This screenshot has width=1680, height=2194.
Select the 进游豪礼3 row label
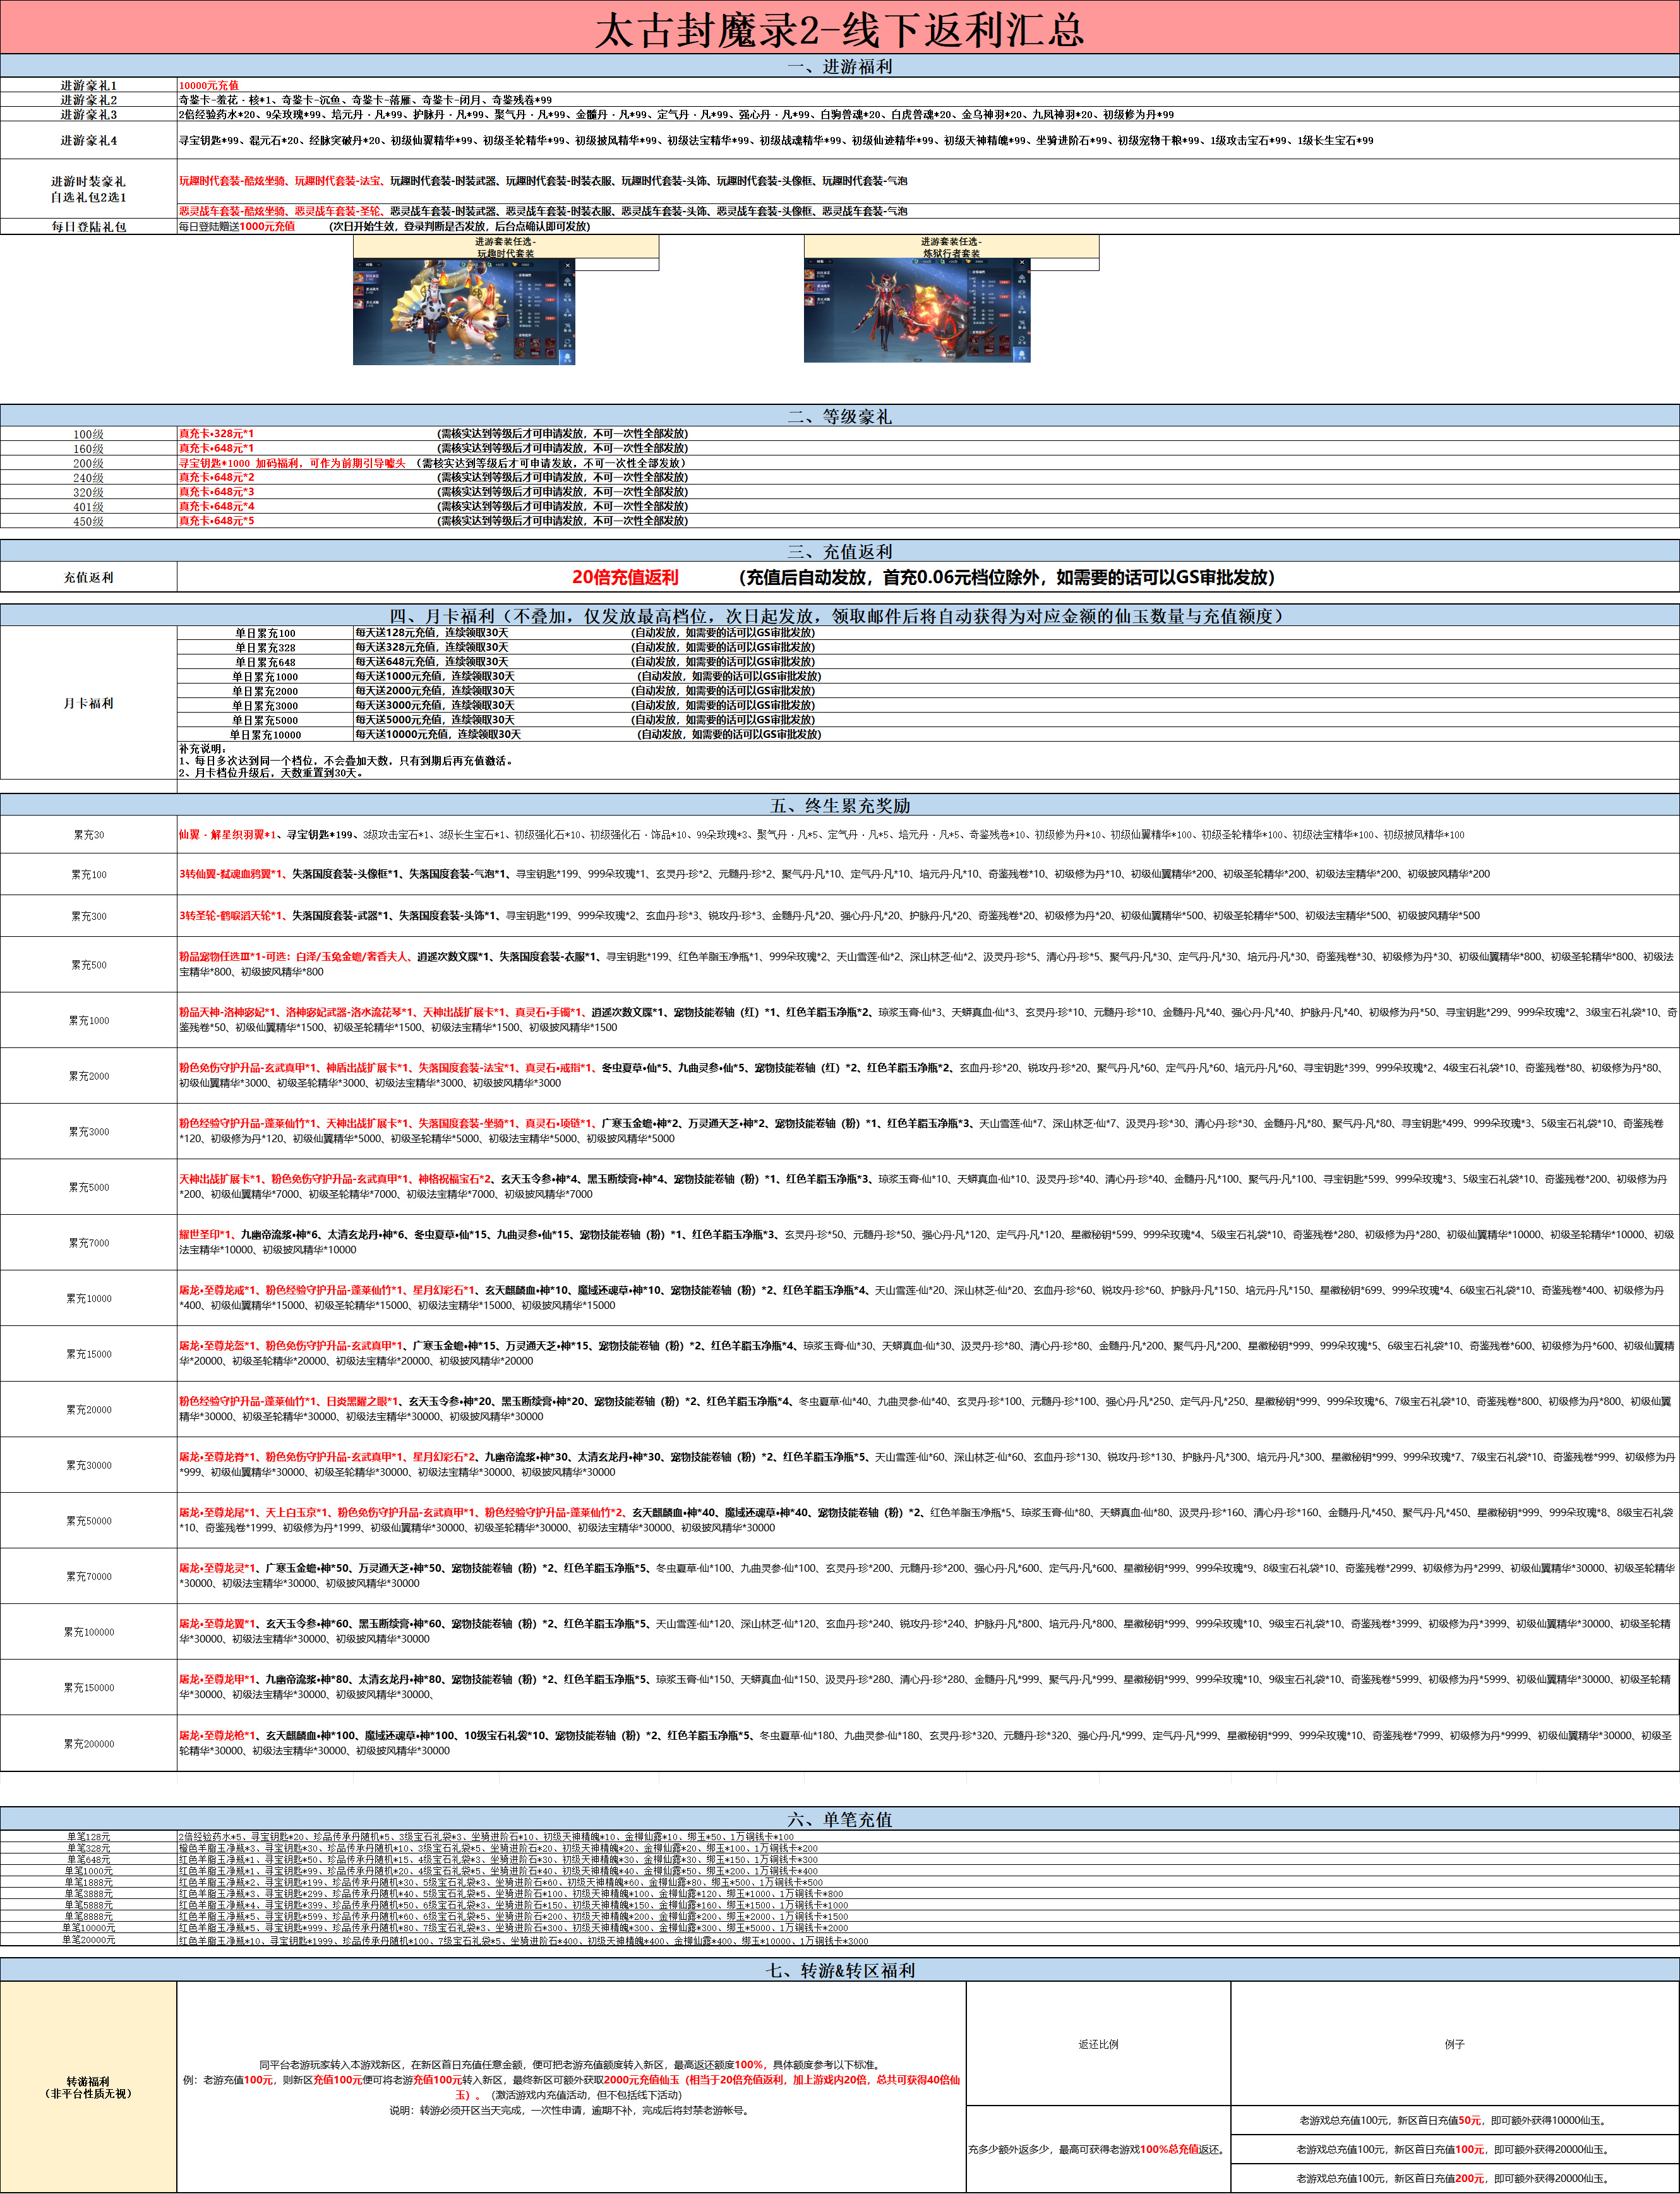click(88, 114)
